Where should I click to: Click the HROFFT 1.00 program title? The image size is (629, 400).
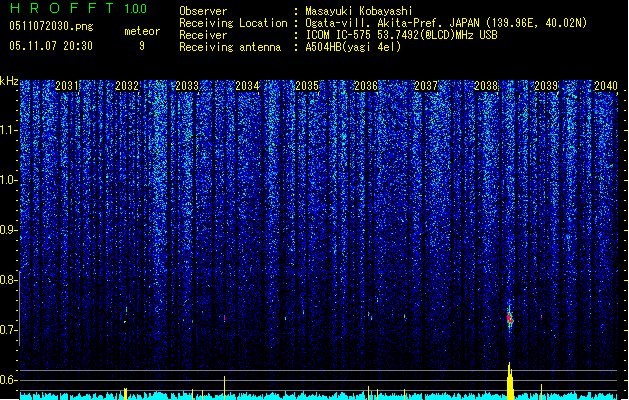point(78,8)
